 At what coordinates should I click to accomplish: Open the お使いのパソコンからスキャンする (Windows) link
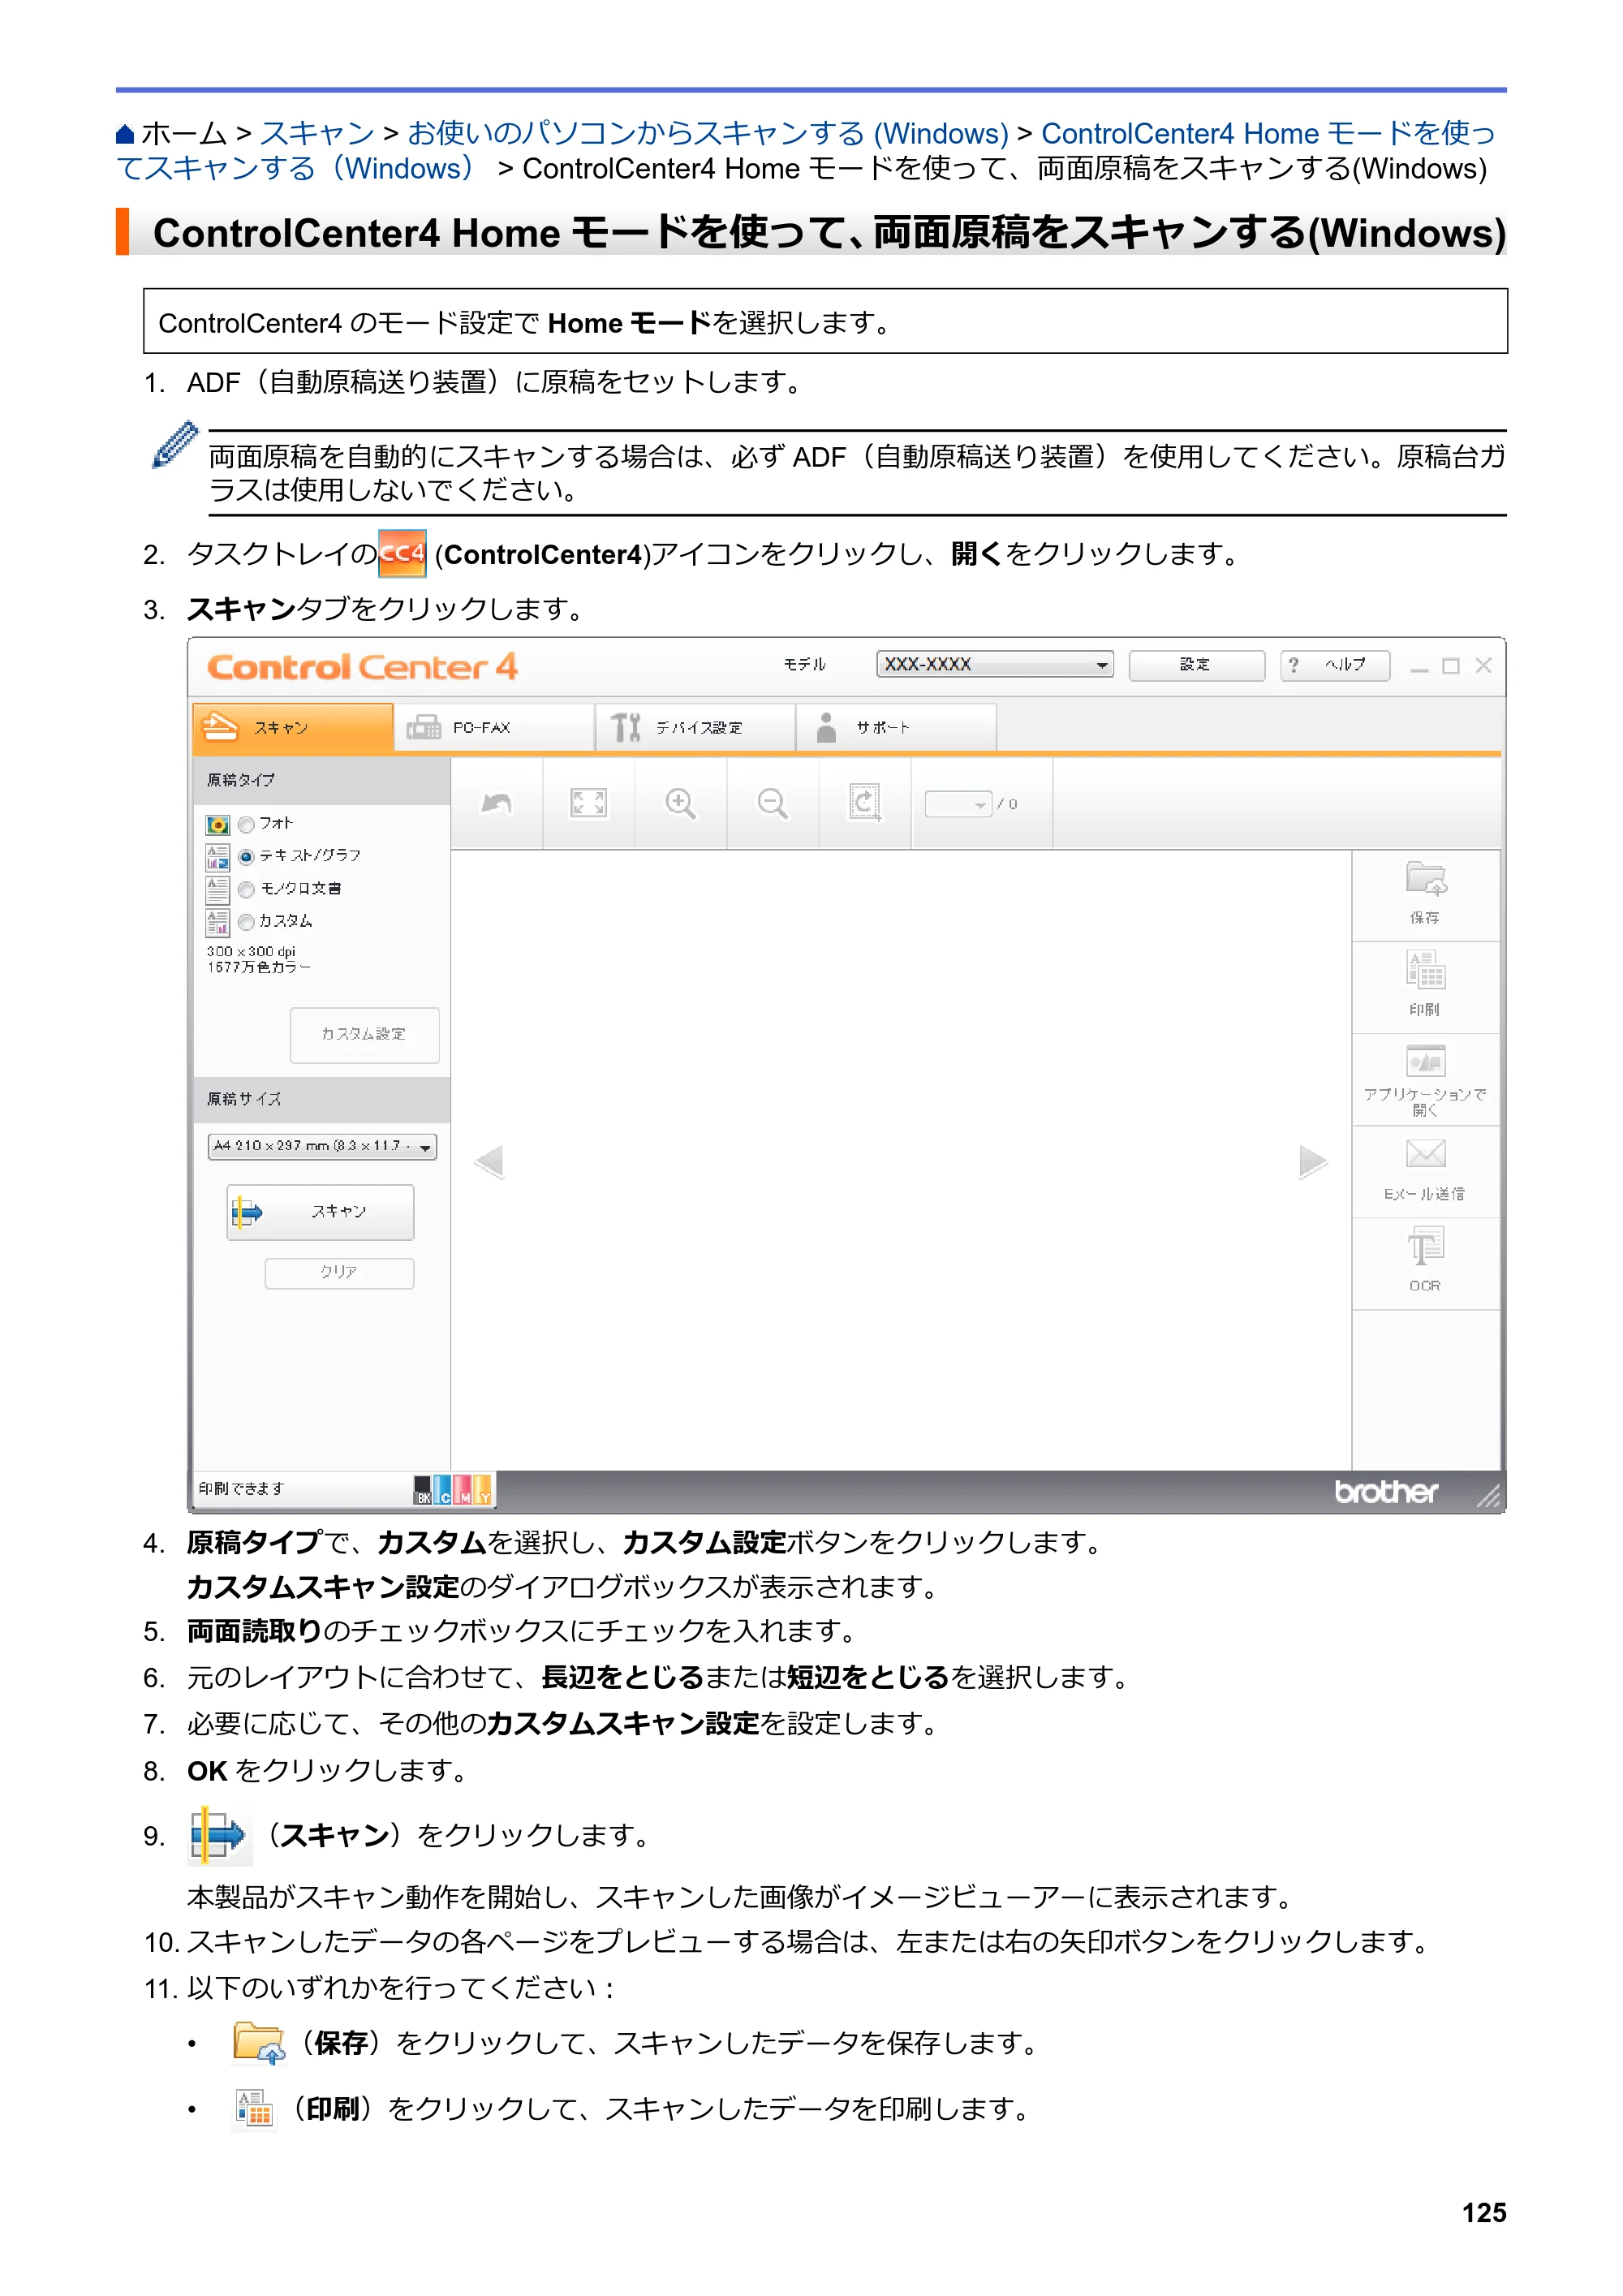pos(708,134)
